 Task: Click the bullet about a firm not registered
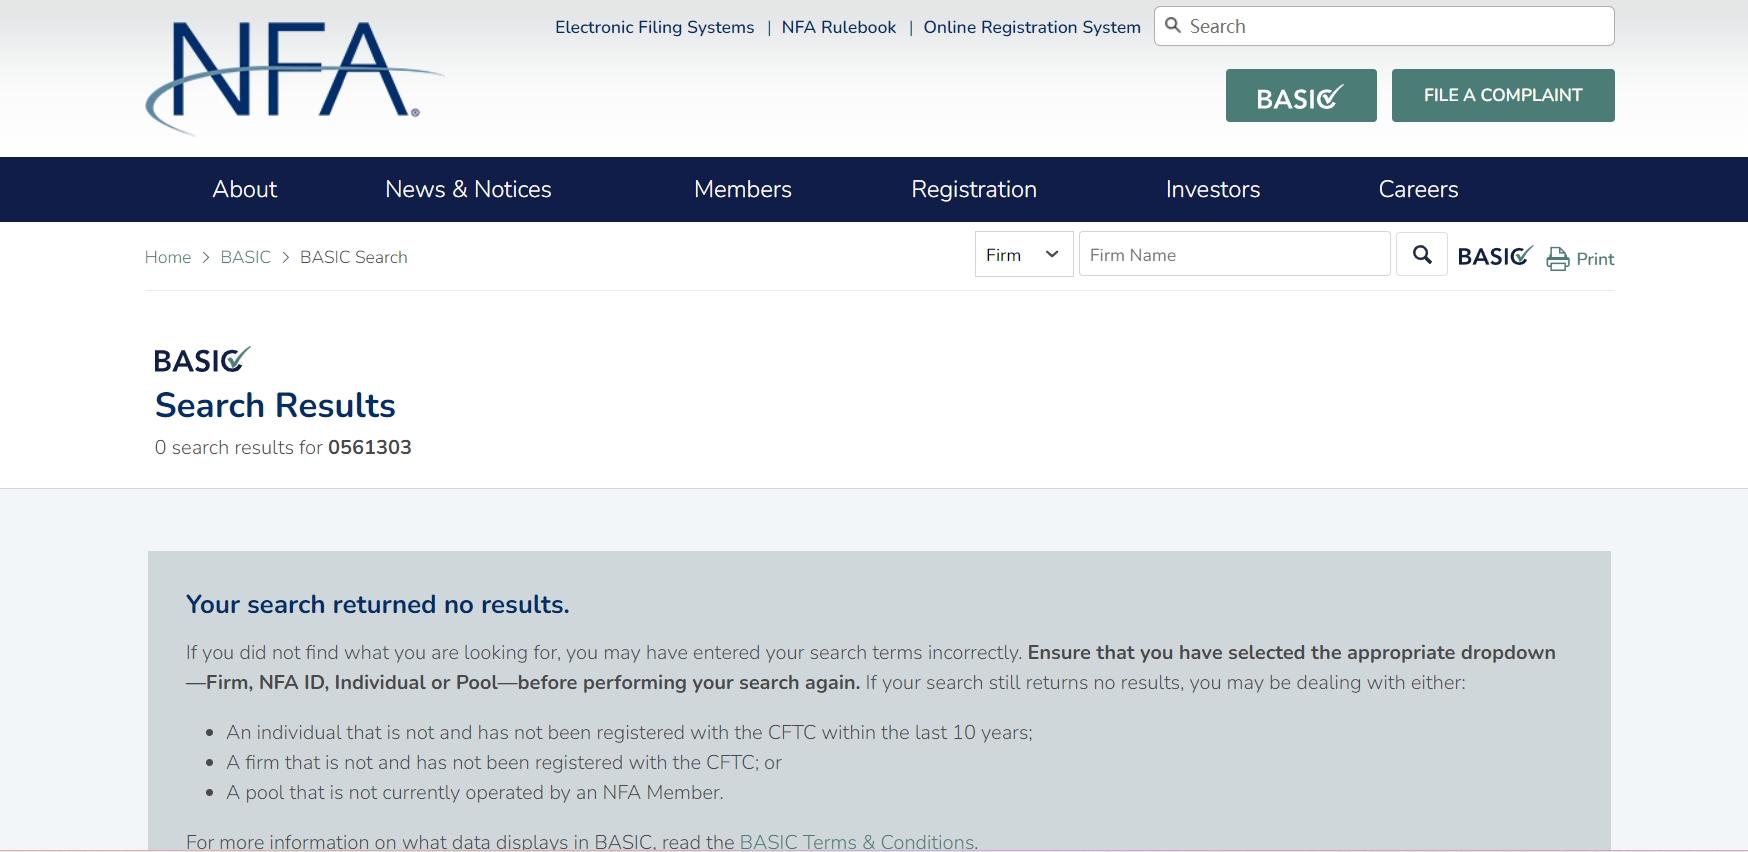[x=504, y=762]
